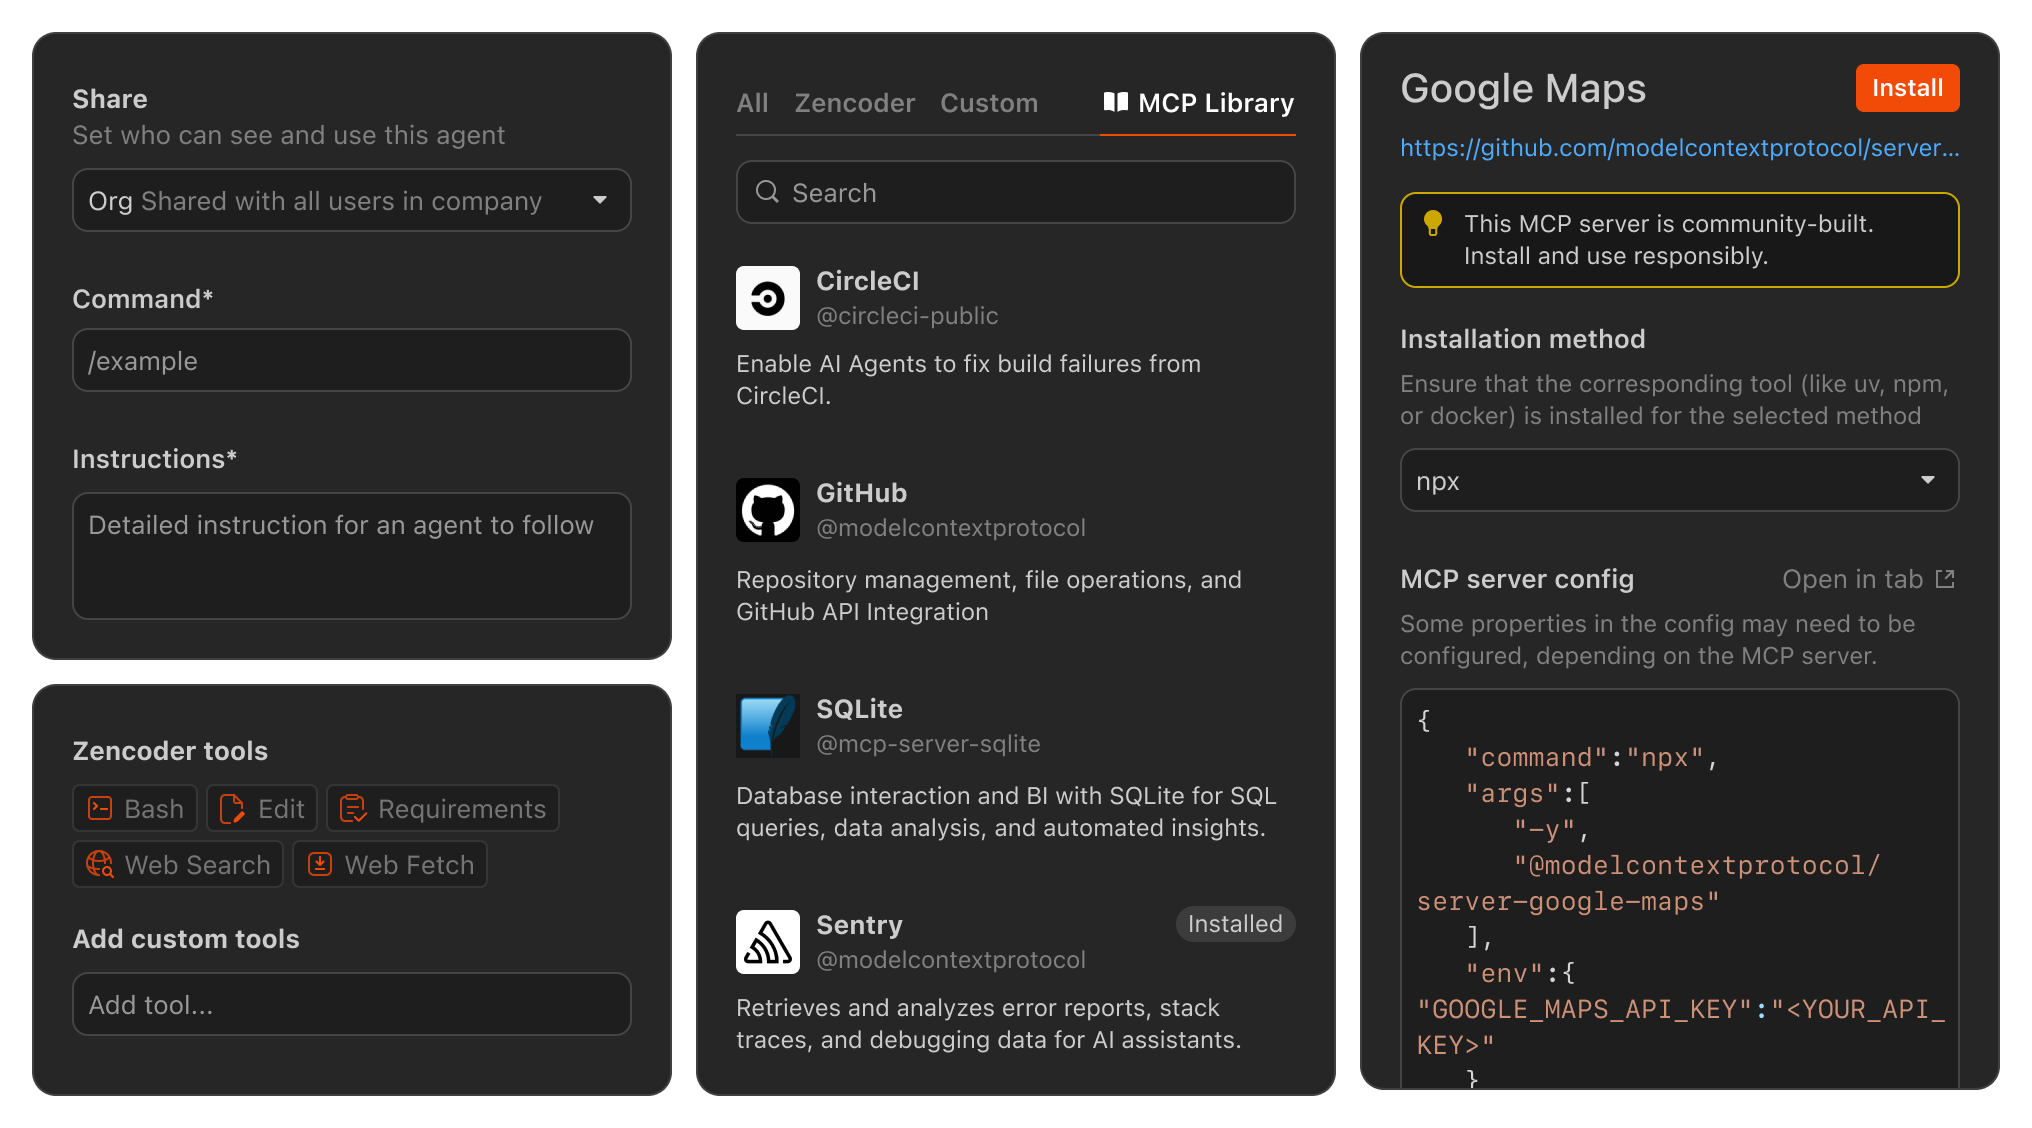The height and width of the screenshot is (1128, 2032).
Task: Click the Sentry logo icon
Action: coord(767,942)
